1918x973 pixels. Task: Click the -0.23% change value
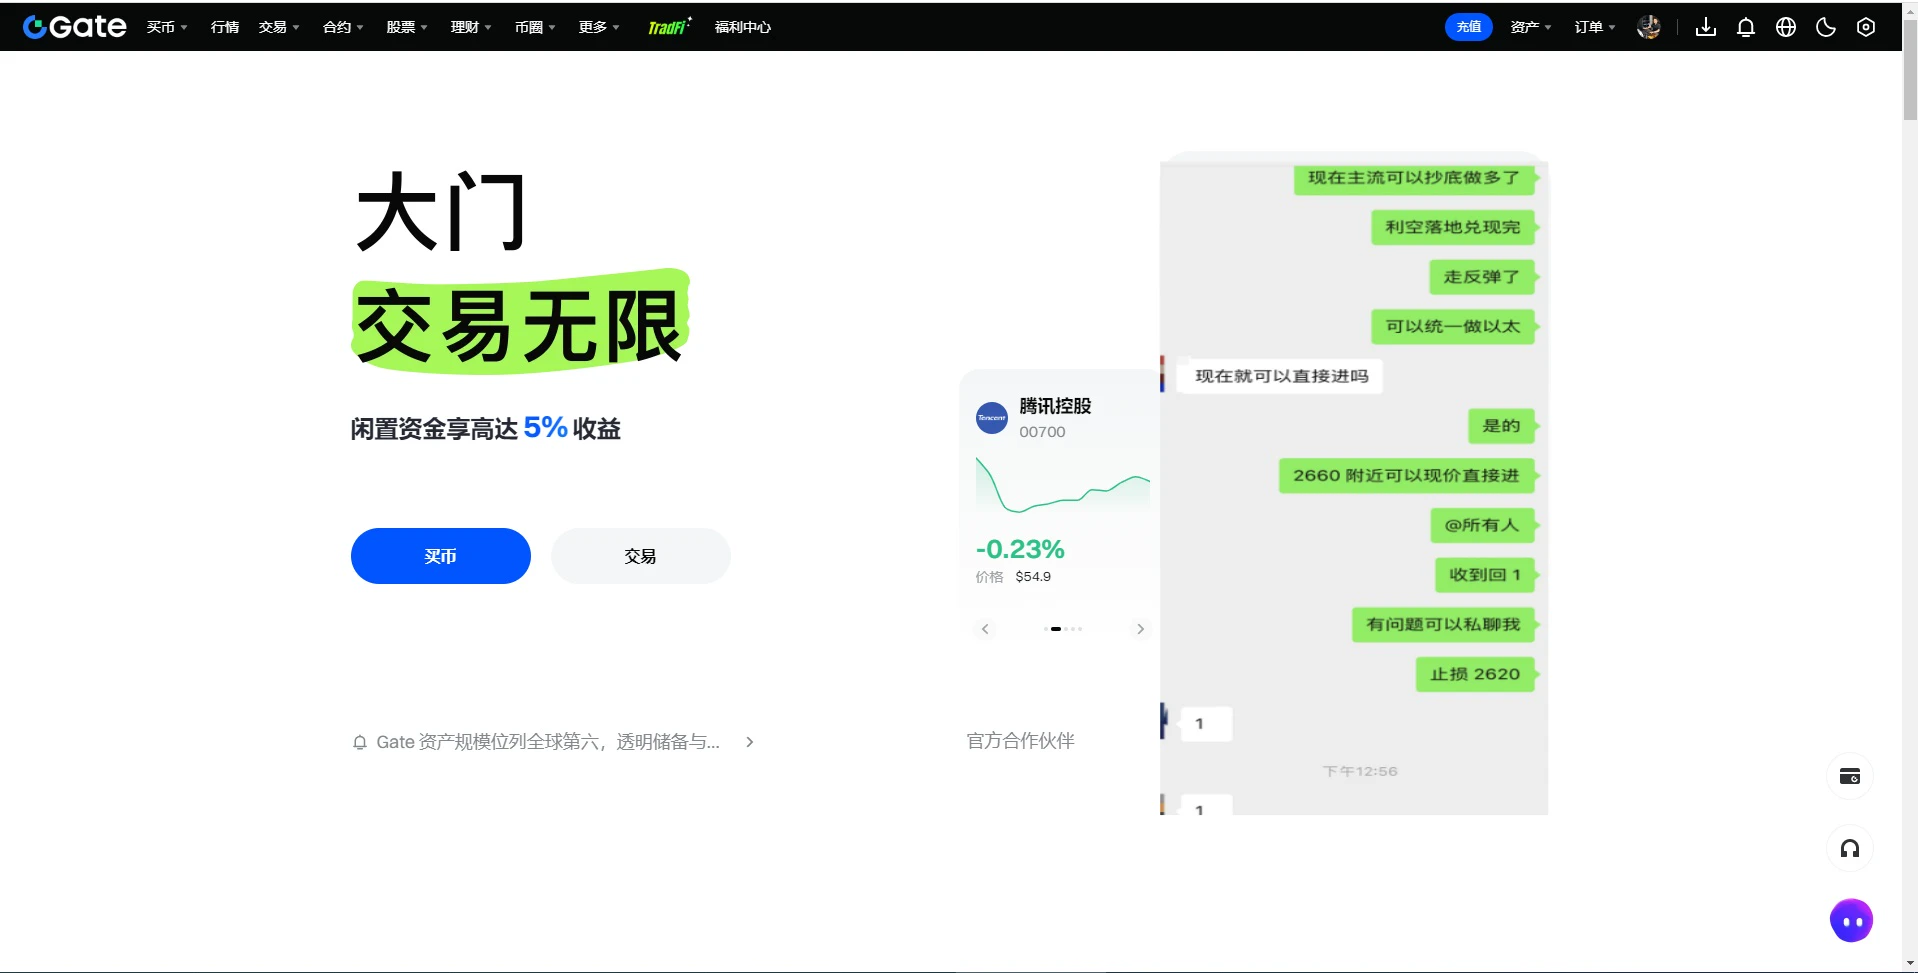click(1020, 549)
